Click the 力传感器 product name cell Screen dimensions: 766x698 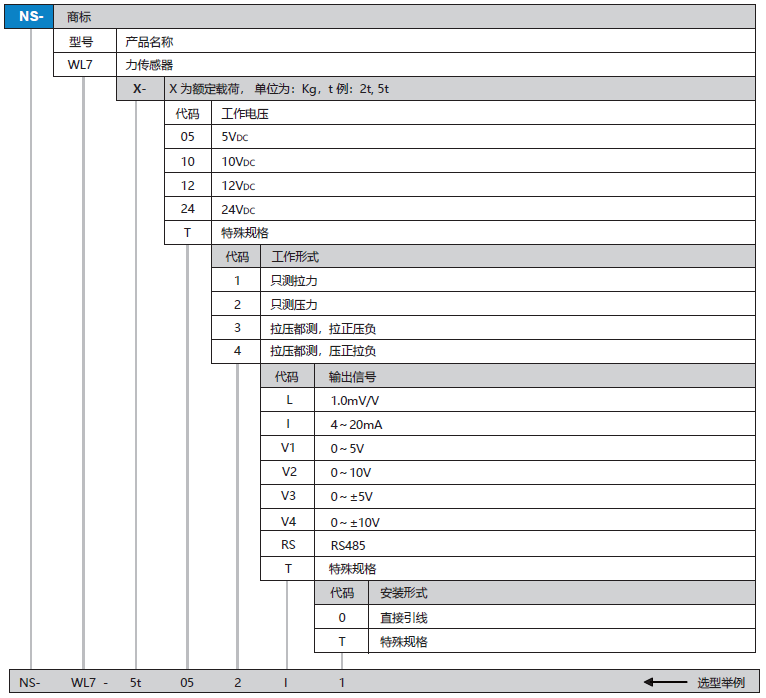tap(149, 65)
